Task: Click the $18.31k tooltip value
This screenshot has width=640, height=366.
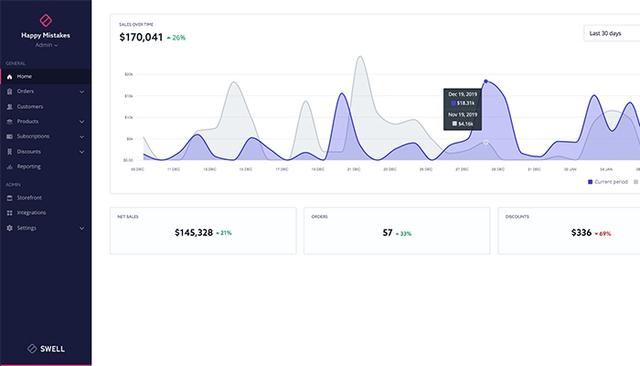Action: point(466,103)
